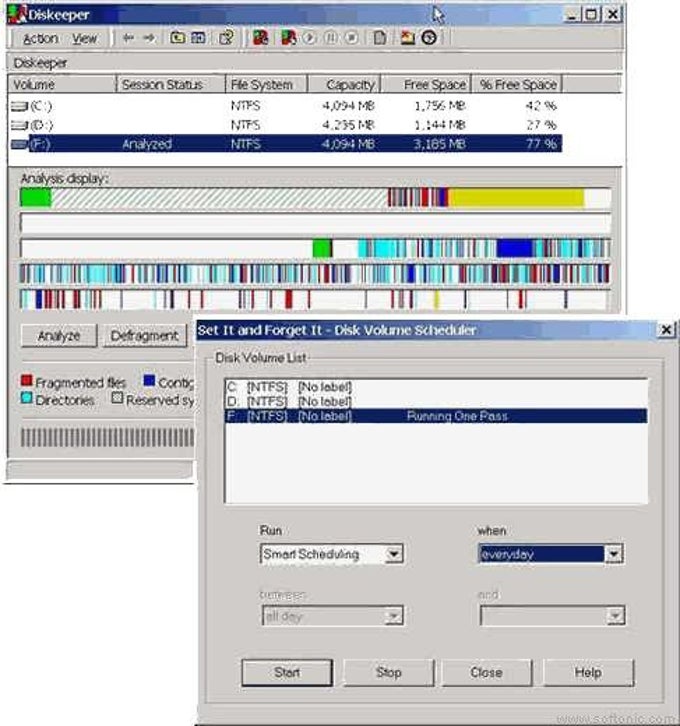Screen dimensions: 680x726
Task: Sort by the % Free Space column header
Action: [x=517, y=85]
